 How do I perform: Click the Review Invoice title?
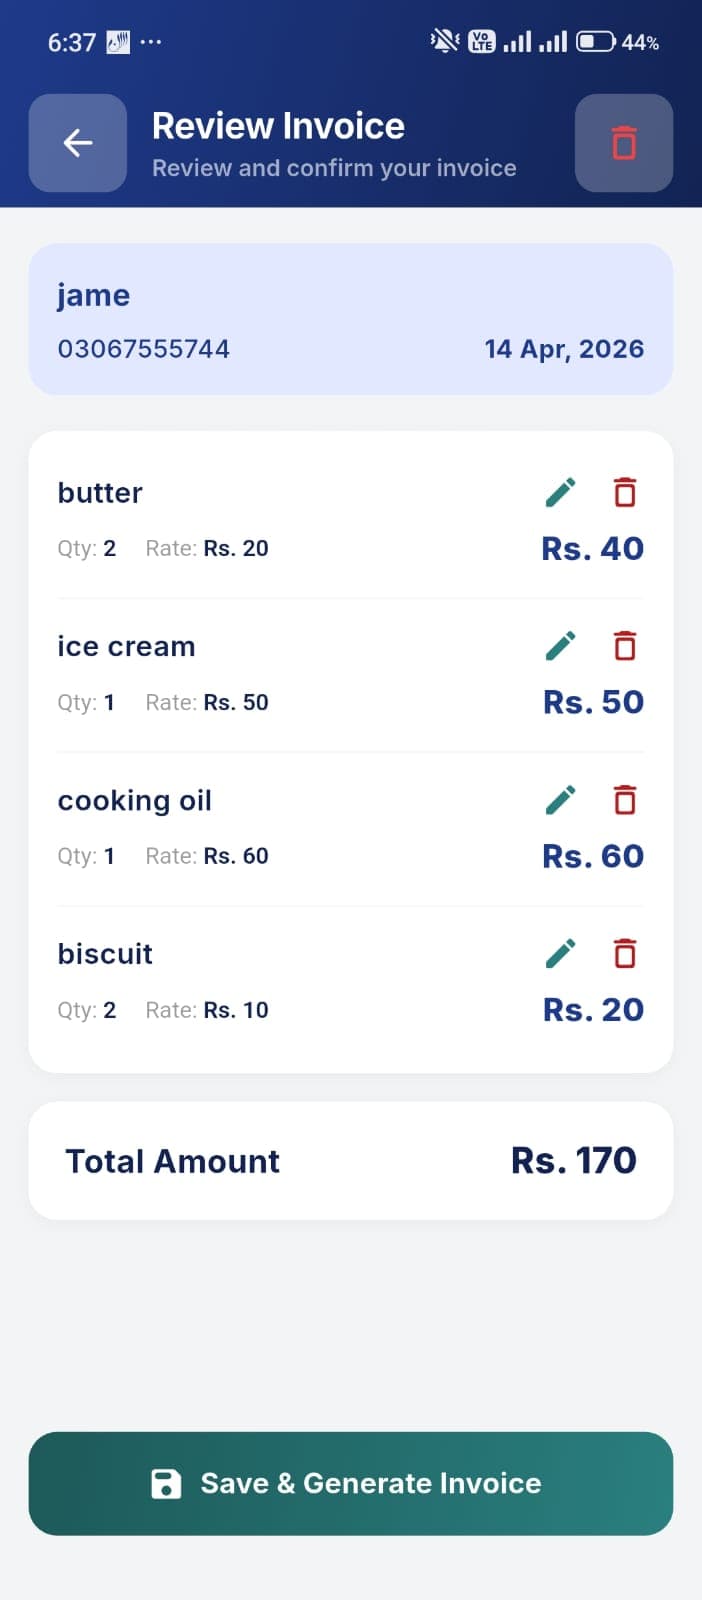tap(279, 125)
